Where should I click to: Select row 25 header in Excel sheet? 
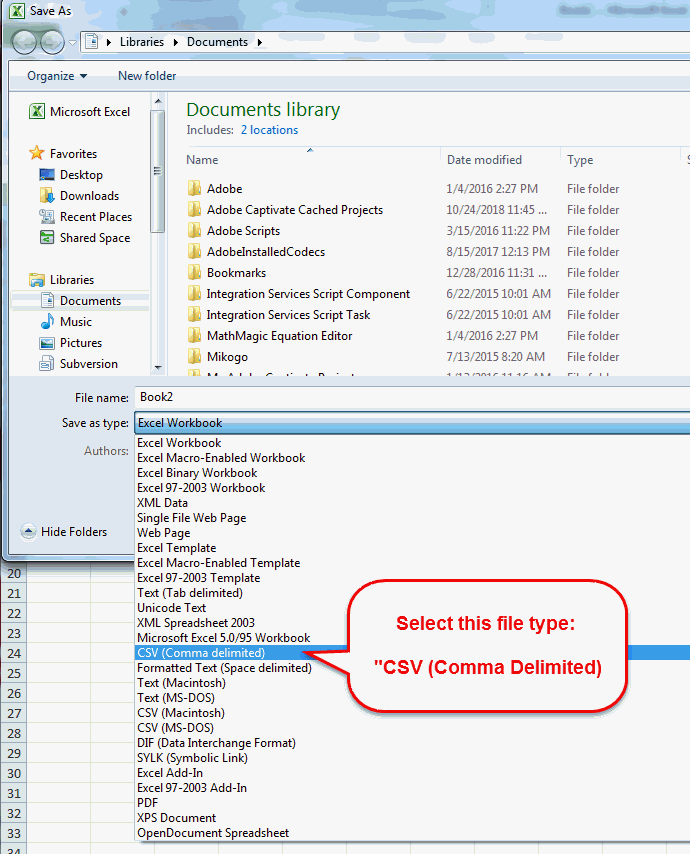point(14,673)
